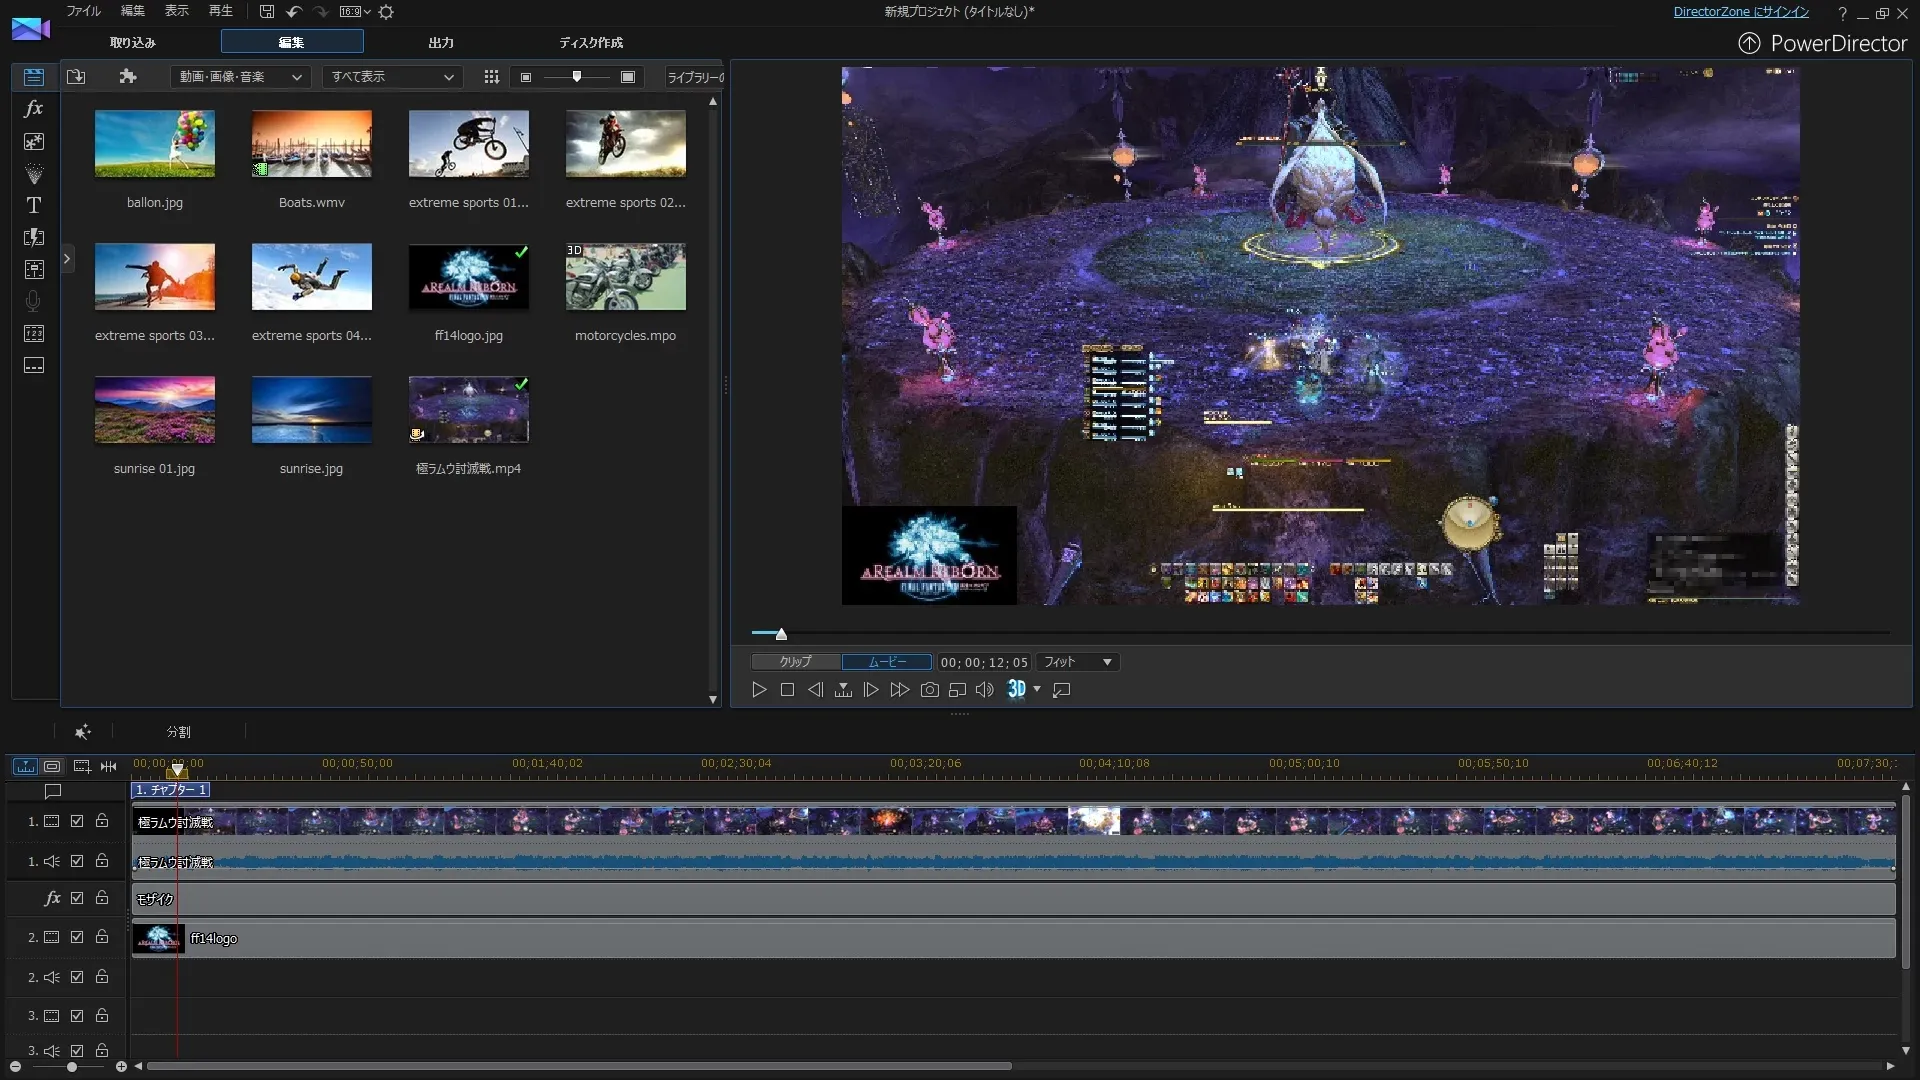Adjust preview volume with the speaker icon
The image size is (1920, 1080).
[x=985, y=690]
